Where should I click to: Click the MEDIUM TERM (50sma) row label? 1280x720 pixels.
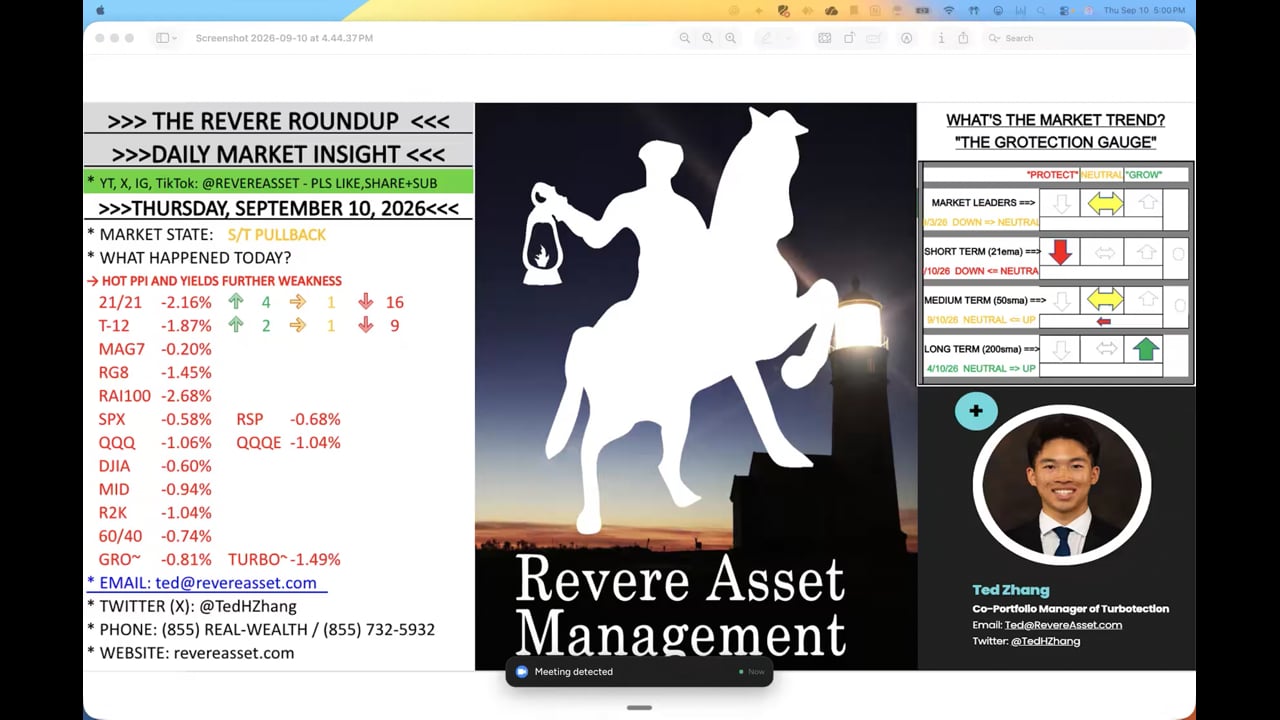click(x=985, y=300)
